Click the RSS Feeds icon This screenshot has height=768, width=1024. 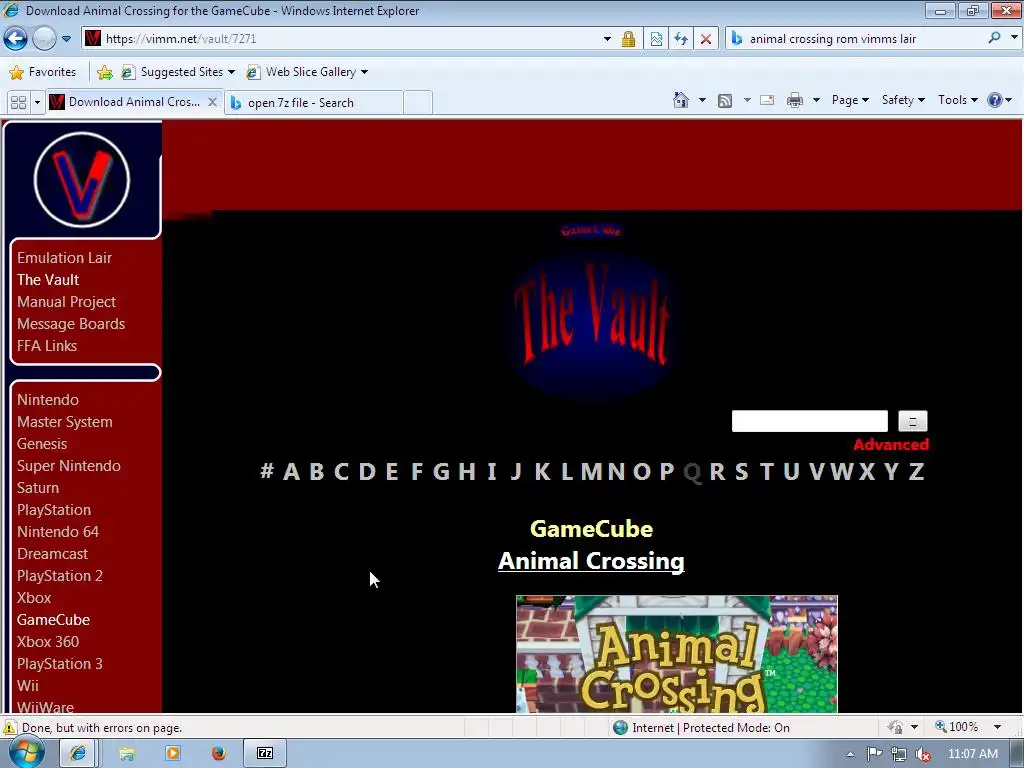(725, 101)
